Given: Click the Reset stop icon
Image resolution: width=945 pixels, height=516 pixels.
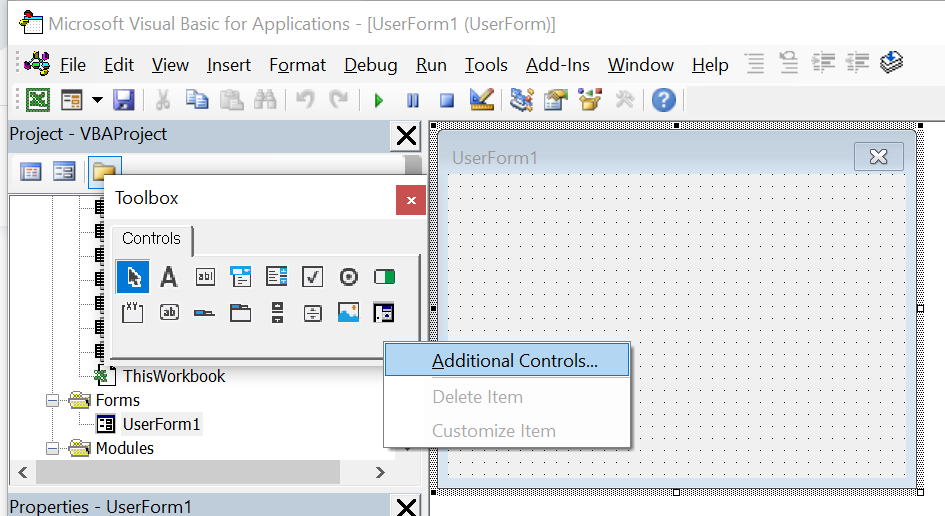Looking at the screenshot, I should pyautogui.click(x=447, y=100).
